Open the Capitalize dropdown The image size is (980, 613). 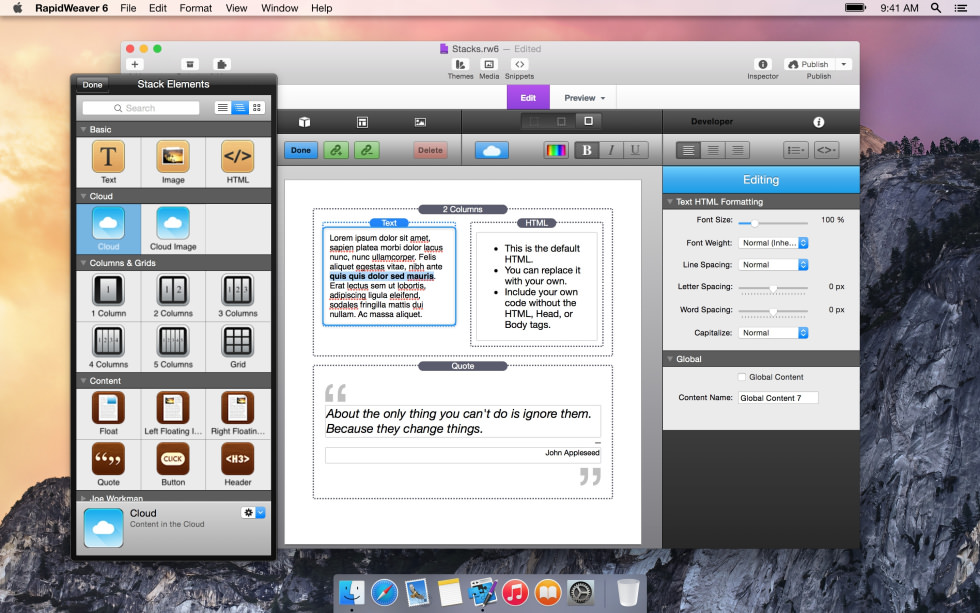(x=774, y=332)
